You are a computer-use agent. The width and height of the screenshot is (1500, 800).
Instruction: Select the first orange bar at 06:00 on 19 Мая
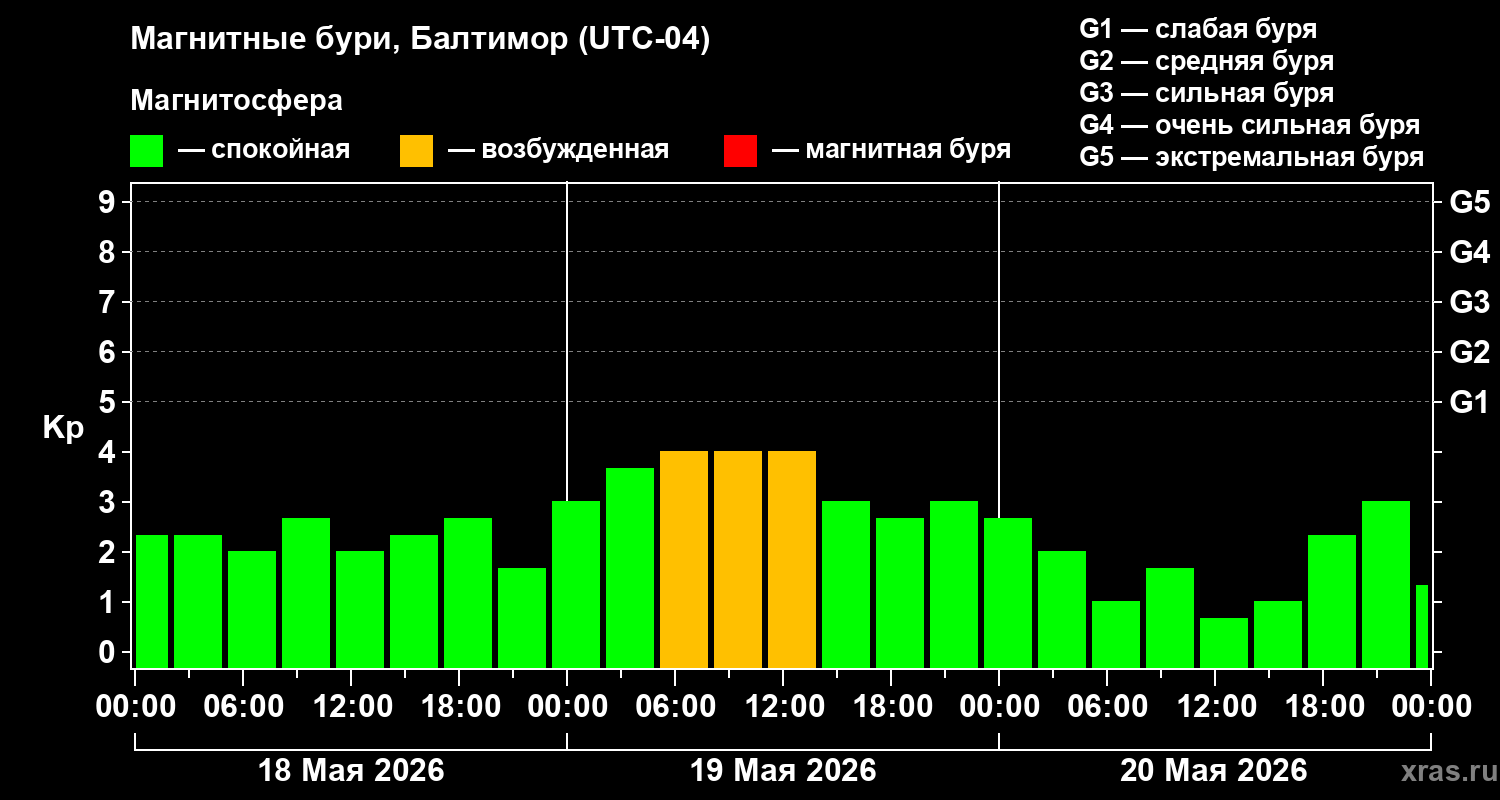[x=684, y=559]
